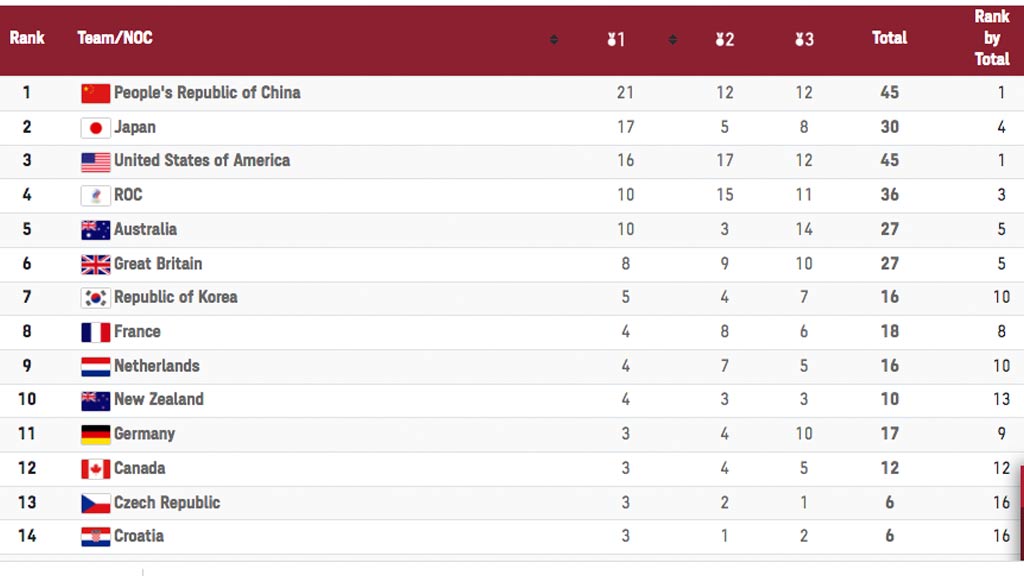Click the Australia flag icon
Screen dimensions: 1024x576
tap(95, 230)
